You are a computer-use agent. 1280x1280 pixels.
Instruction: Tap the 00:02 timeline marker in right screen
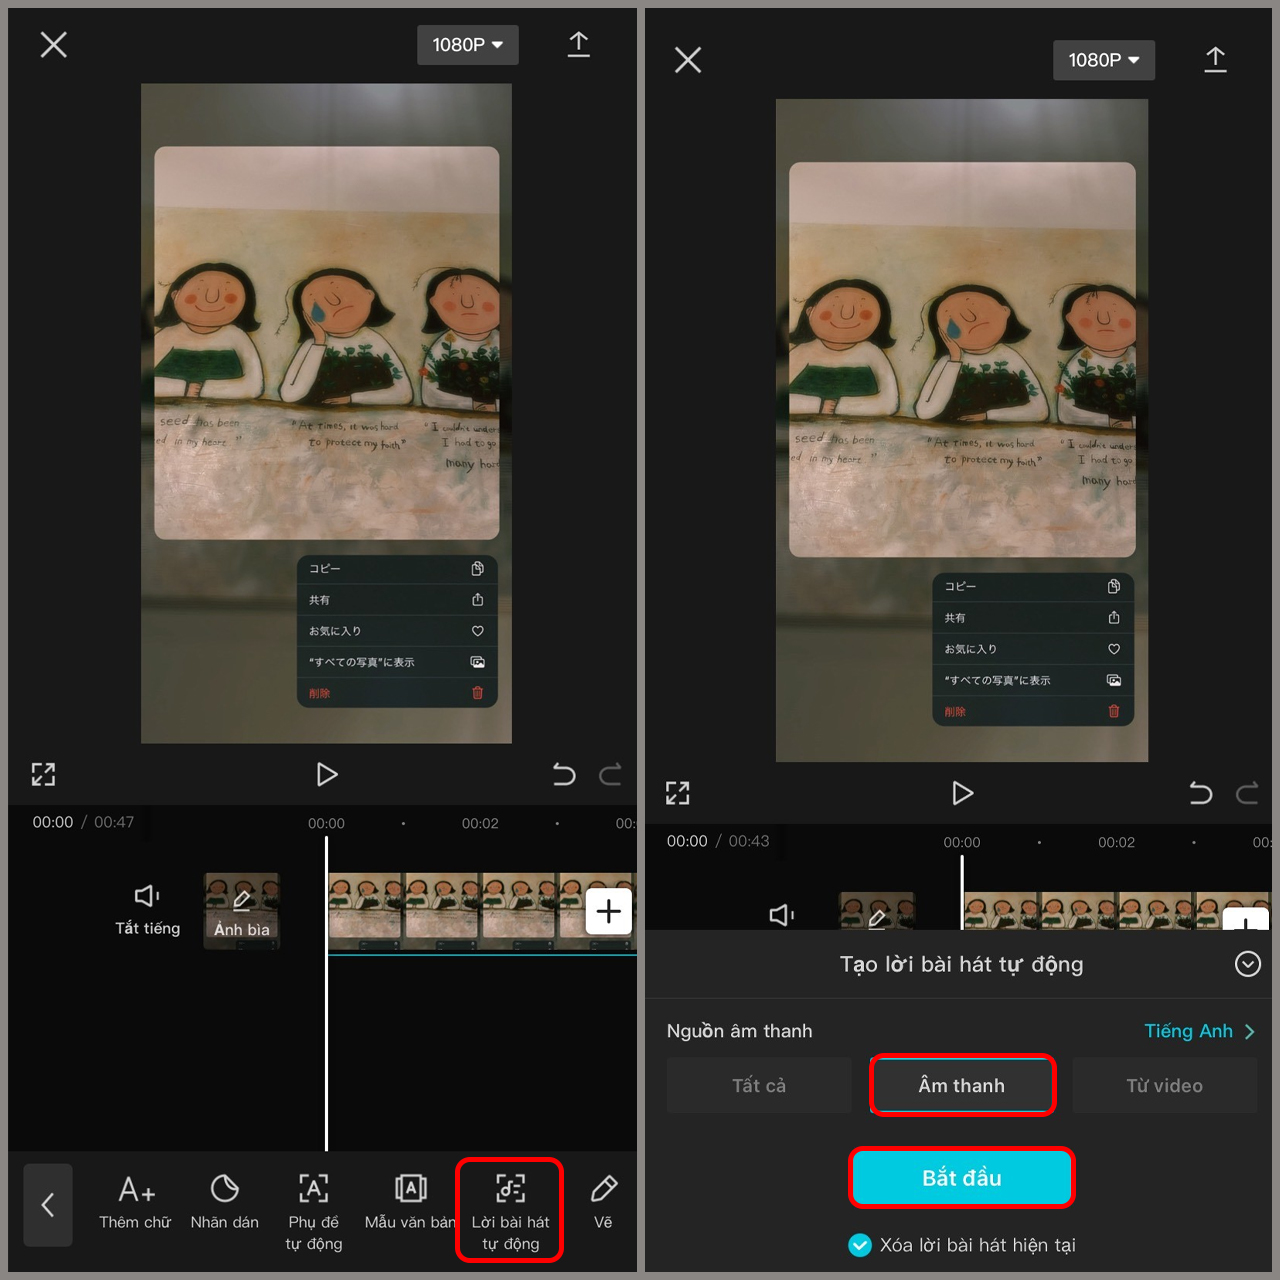click(x=1116, y=842)
